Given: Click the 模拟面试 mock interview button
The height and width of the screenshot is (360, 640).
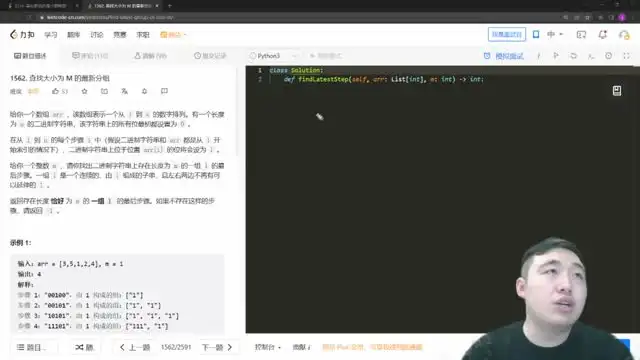Looking at the screenshot, I should tap(504, 56).
